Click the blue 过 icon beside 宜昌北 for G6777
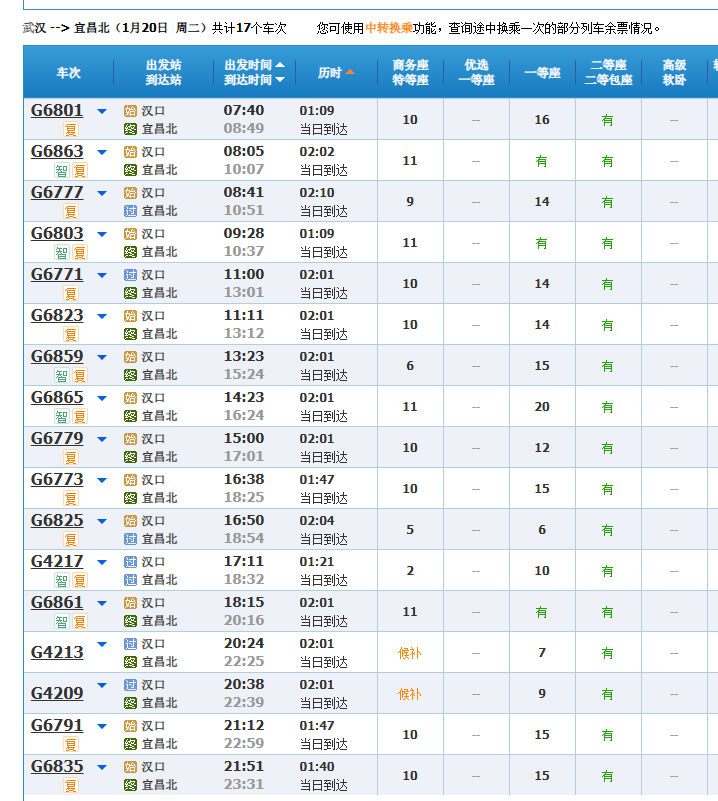 click(x=130, y=211)
